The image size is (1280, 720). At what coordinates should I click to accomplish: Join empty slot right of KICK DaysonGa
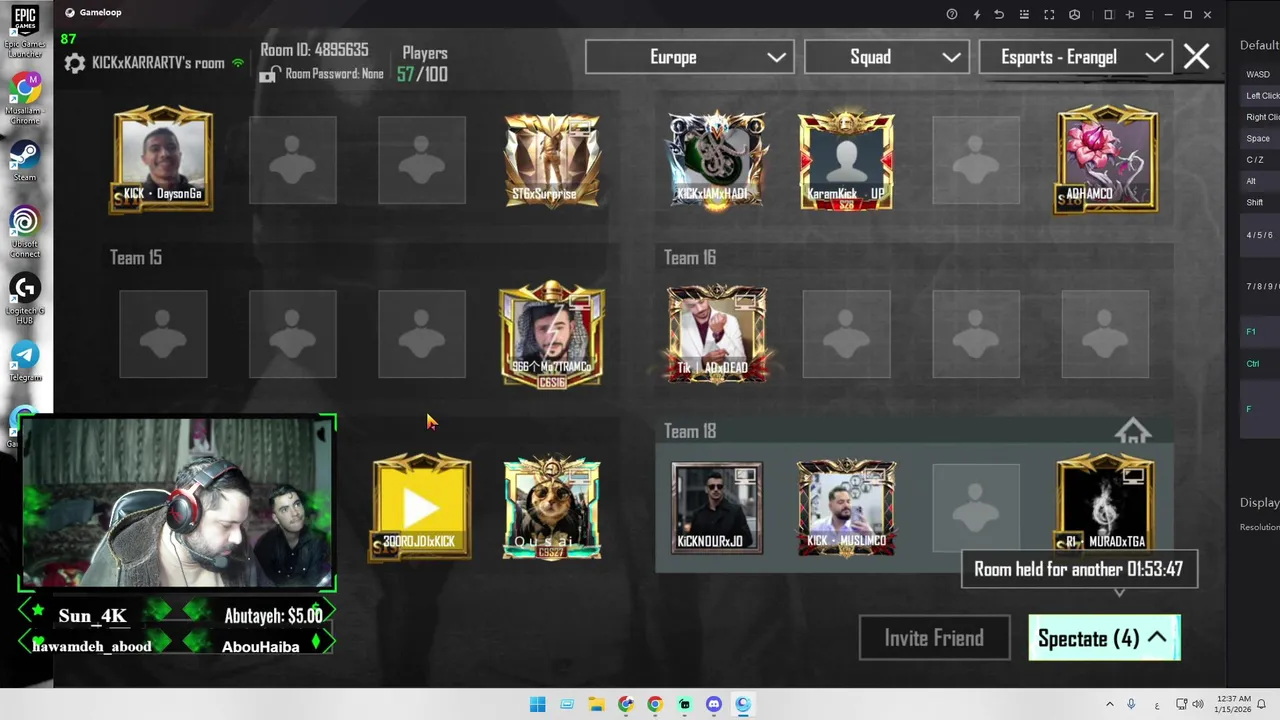[292, 160]
